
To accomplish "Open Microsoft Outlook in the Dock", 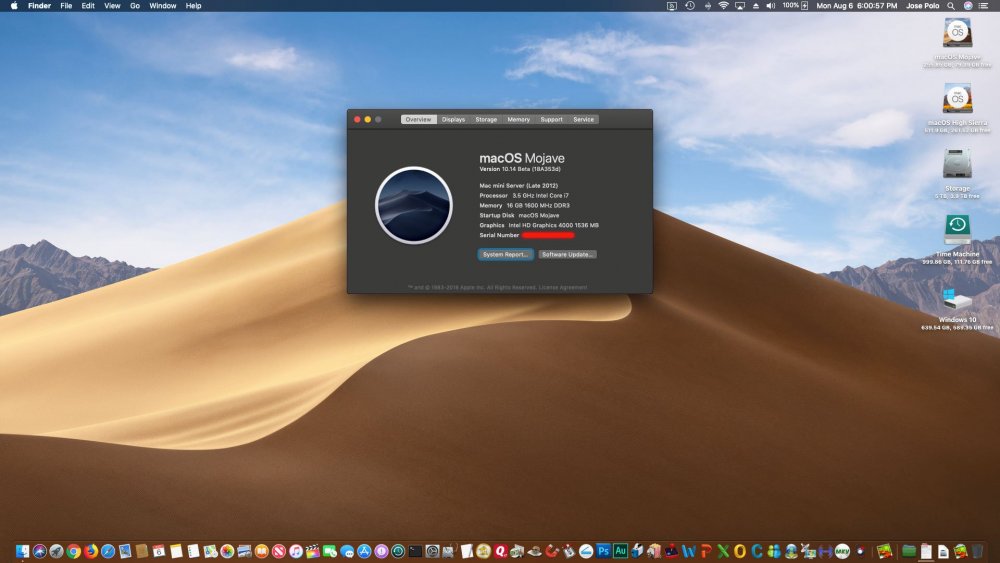I will pyautogui.click(x=740, y=551).
